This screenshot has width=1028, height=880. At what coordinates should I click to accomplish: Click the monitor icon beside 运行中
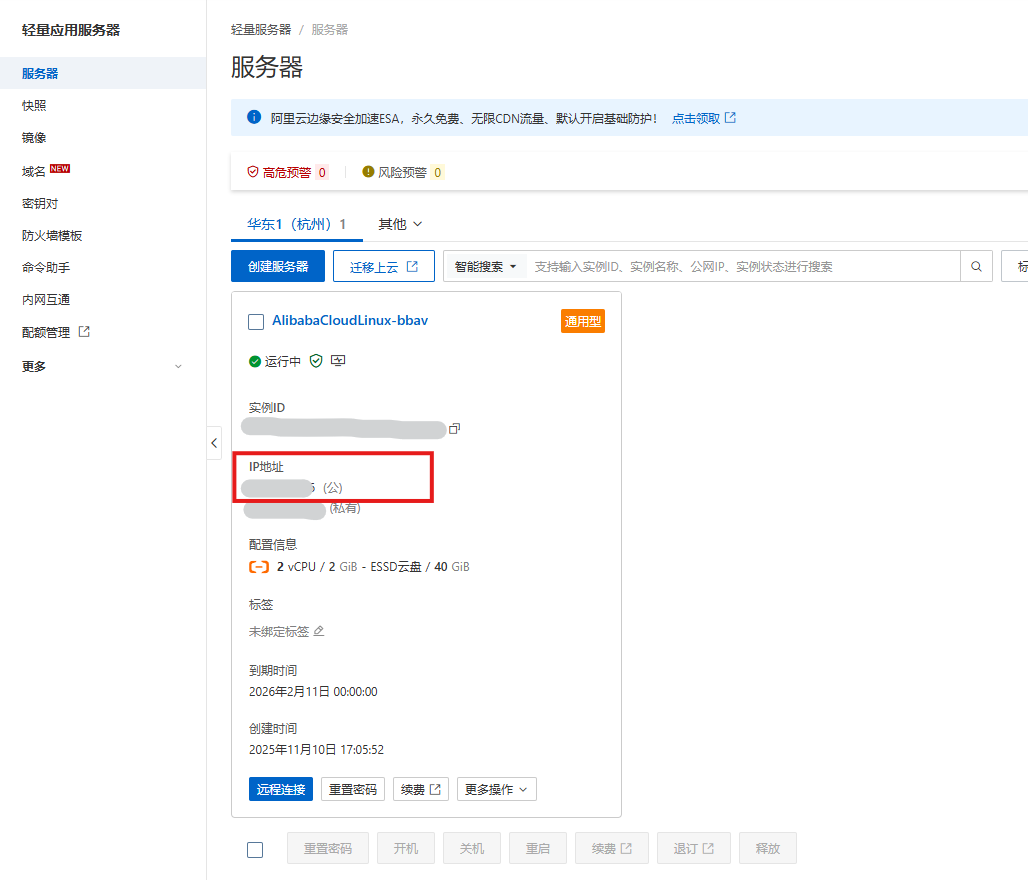[338, 361]
